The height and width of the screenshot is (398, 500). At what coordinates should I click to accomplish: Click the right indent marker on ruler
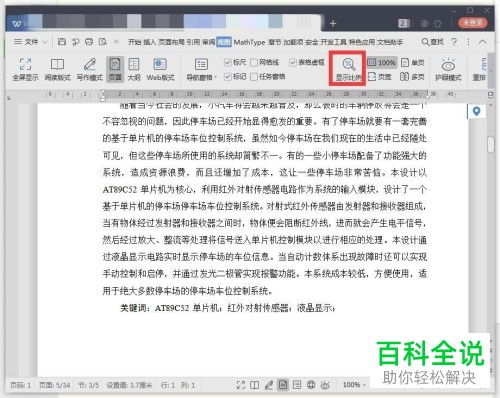pos(427,96)
